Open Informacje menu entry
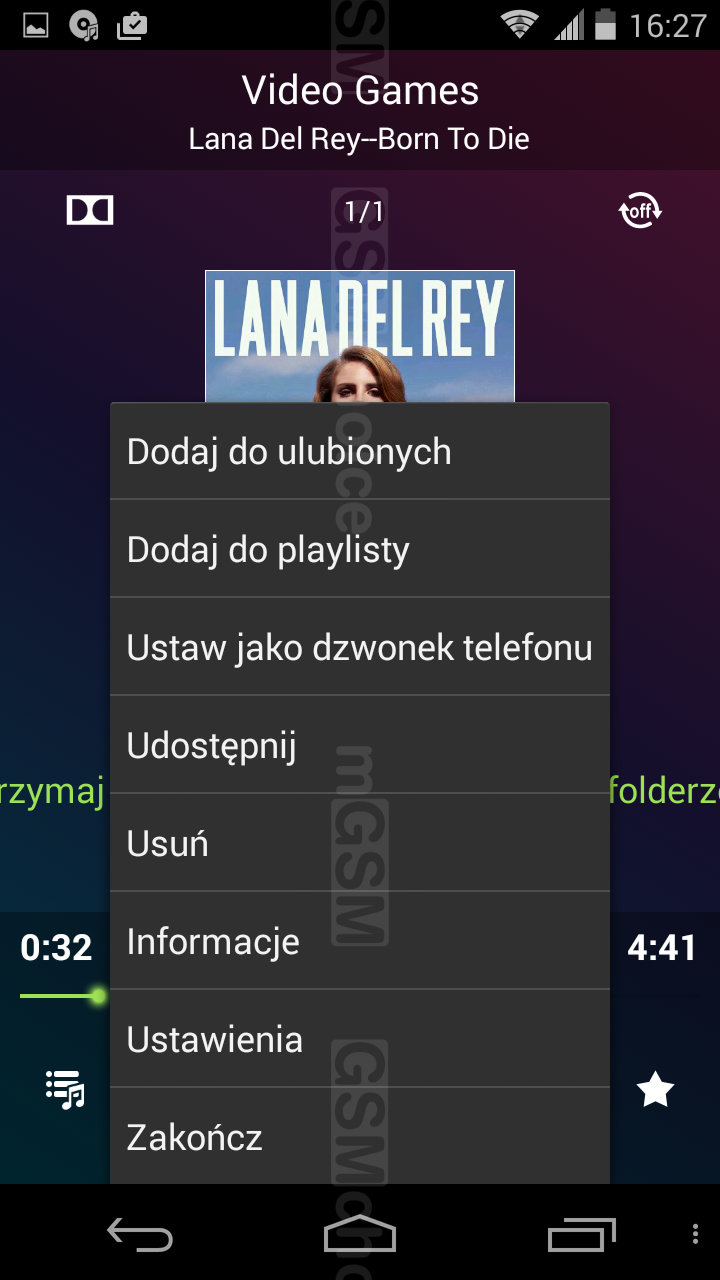 click(x=360, y=941)
